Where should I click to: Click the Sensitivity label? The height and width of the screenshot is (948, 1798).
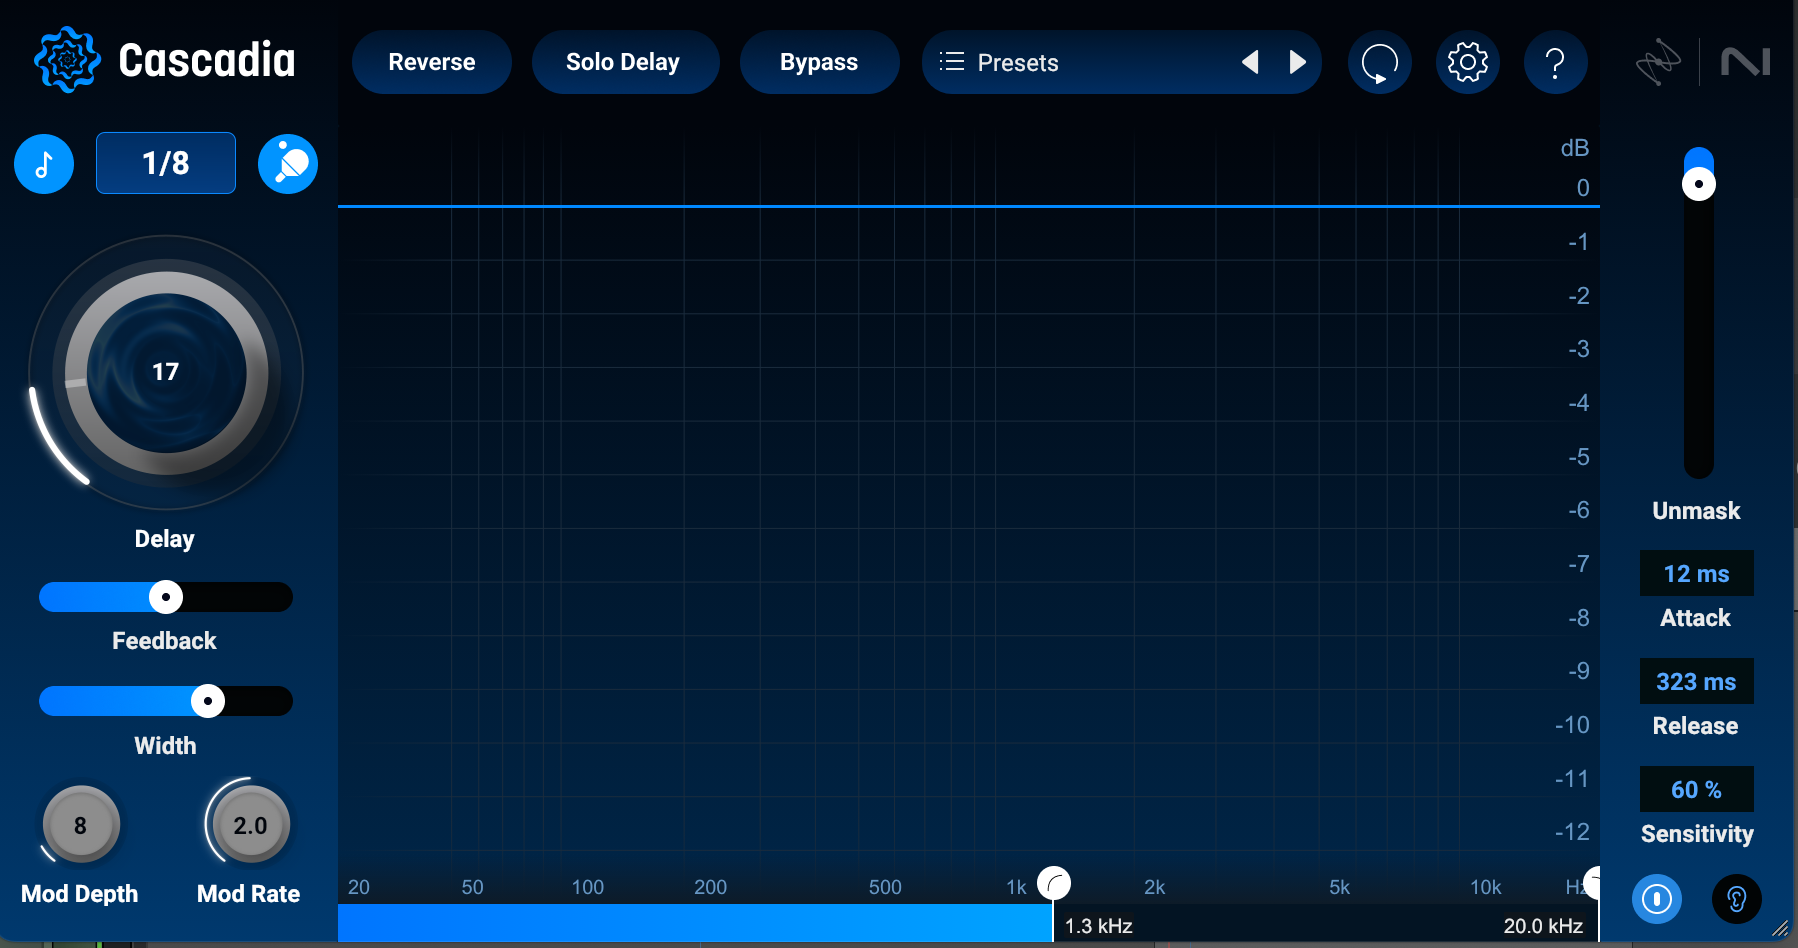tap(1697, 834)
